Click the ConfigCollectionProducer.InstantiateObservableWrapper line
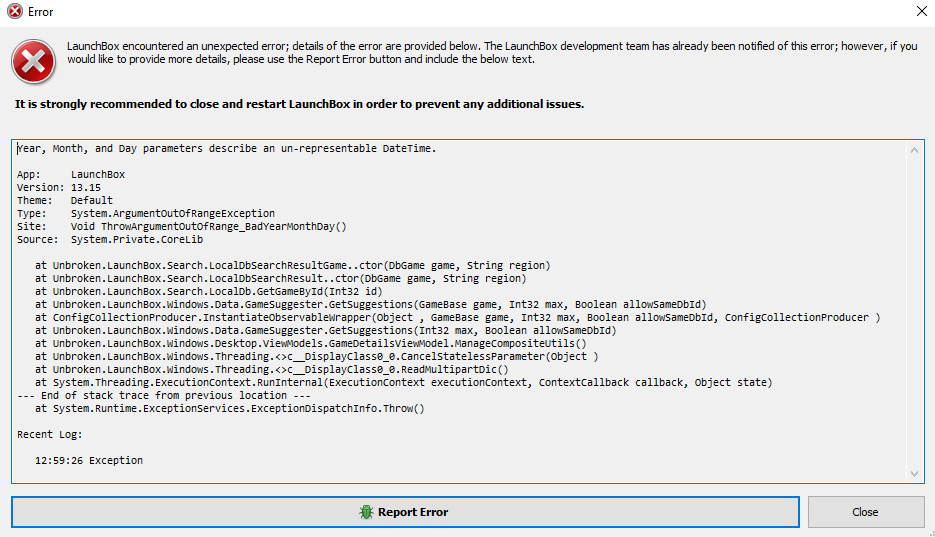The height and width of the screenshot is (537, 935). [x=457, y=317]
